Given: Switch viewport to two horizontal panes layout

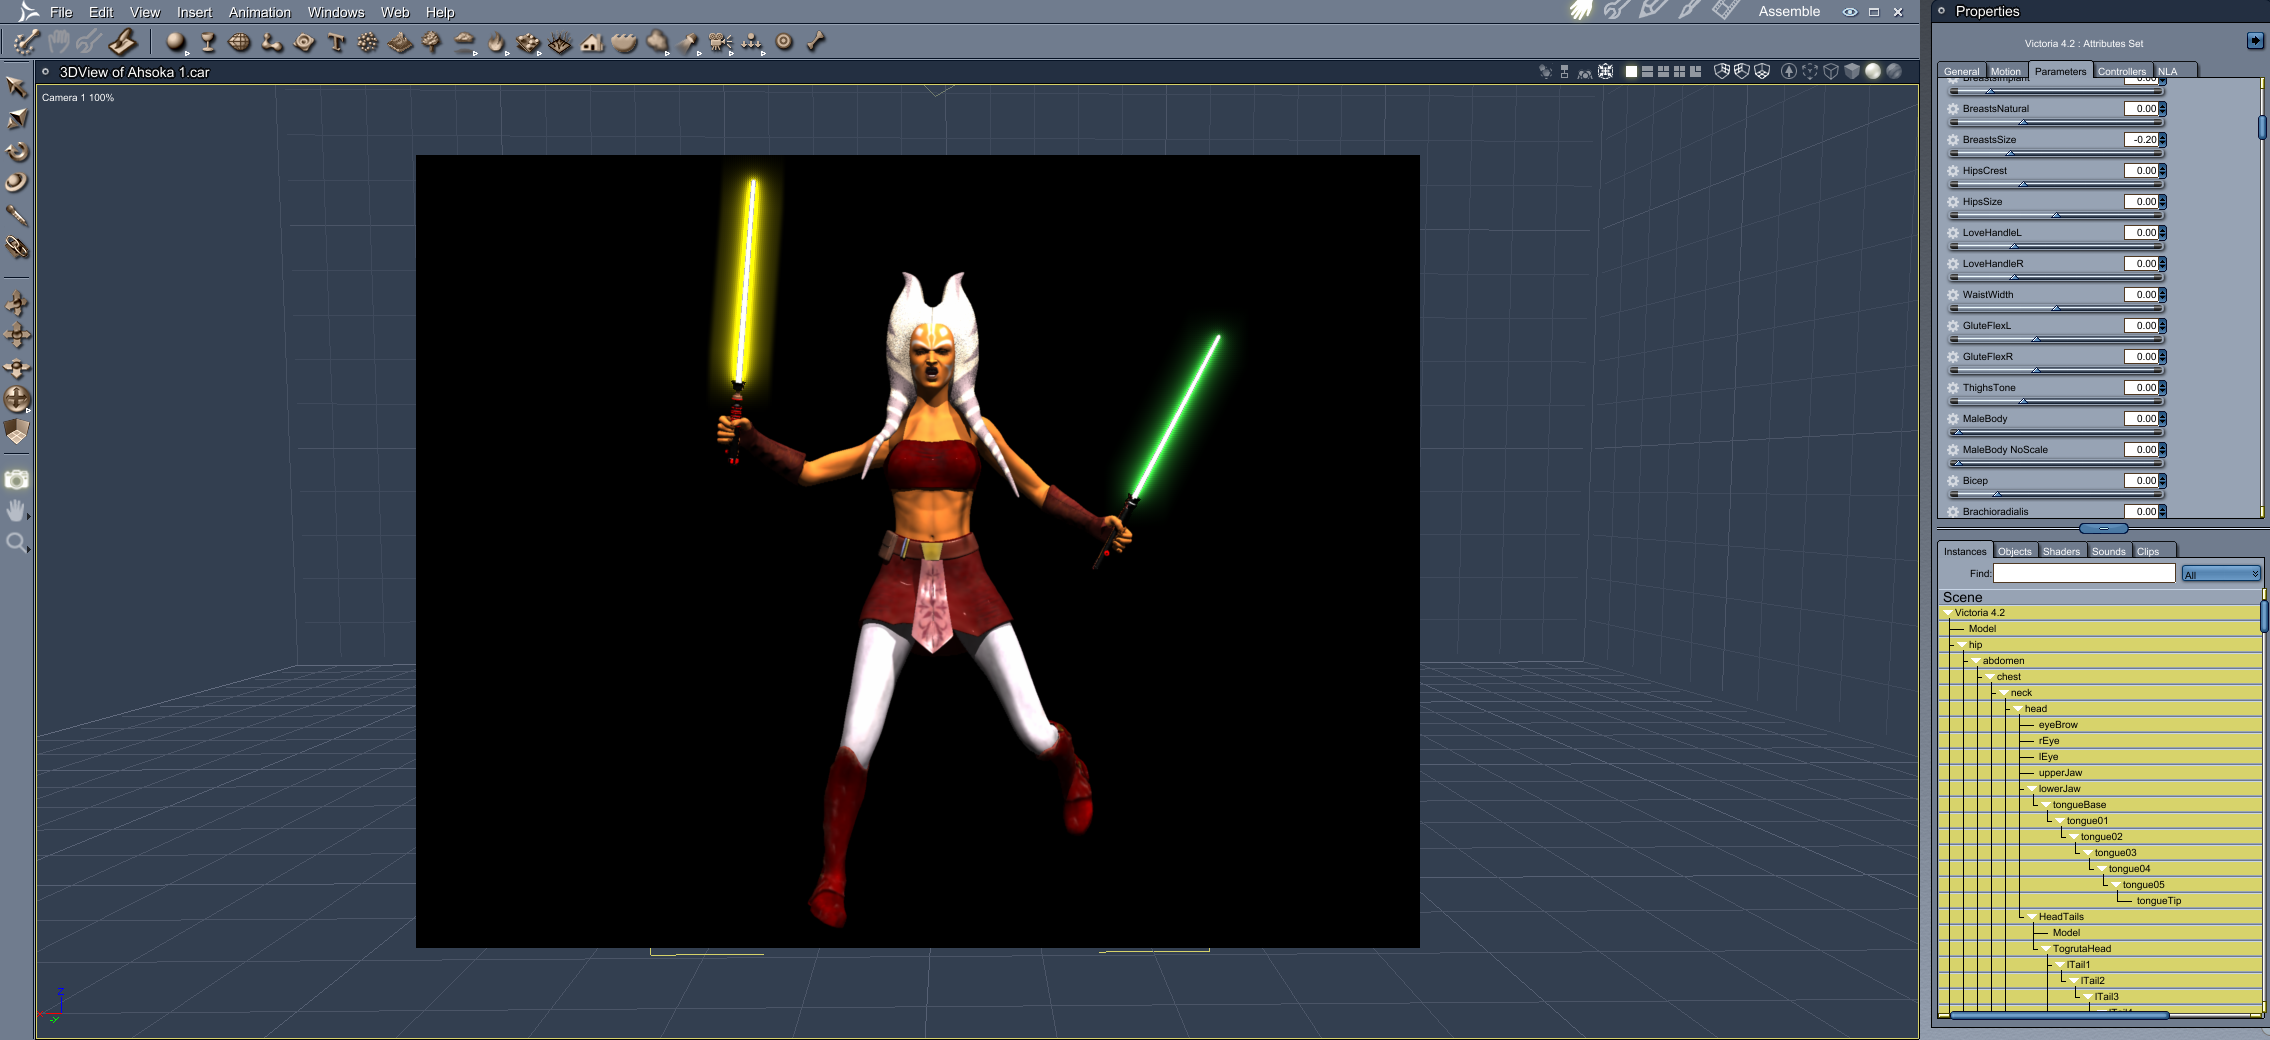Looking at the screenshot, I should [1647, 71].
